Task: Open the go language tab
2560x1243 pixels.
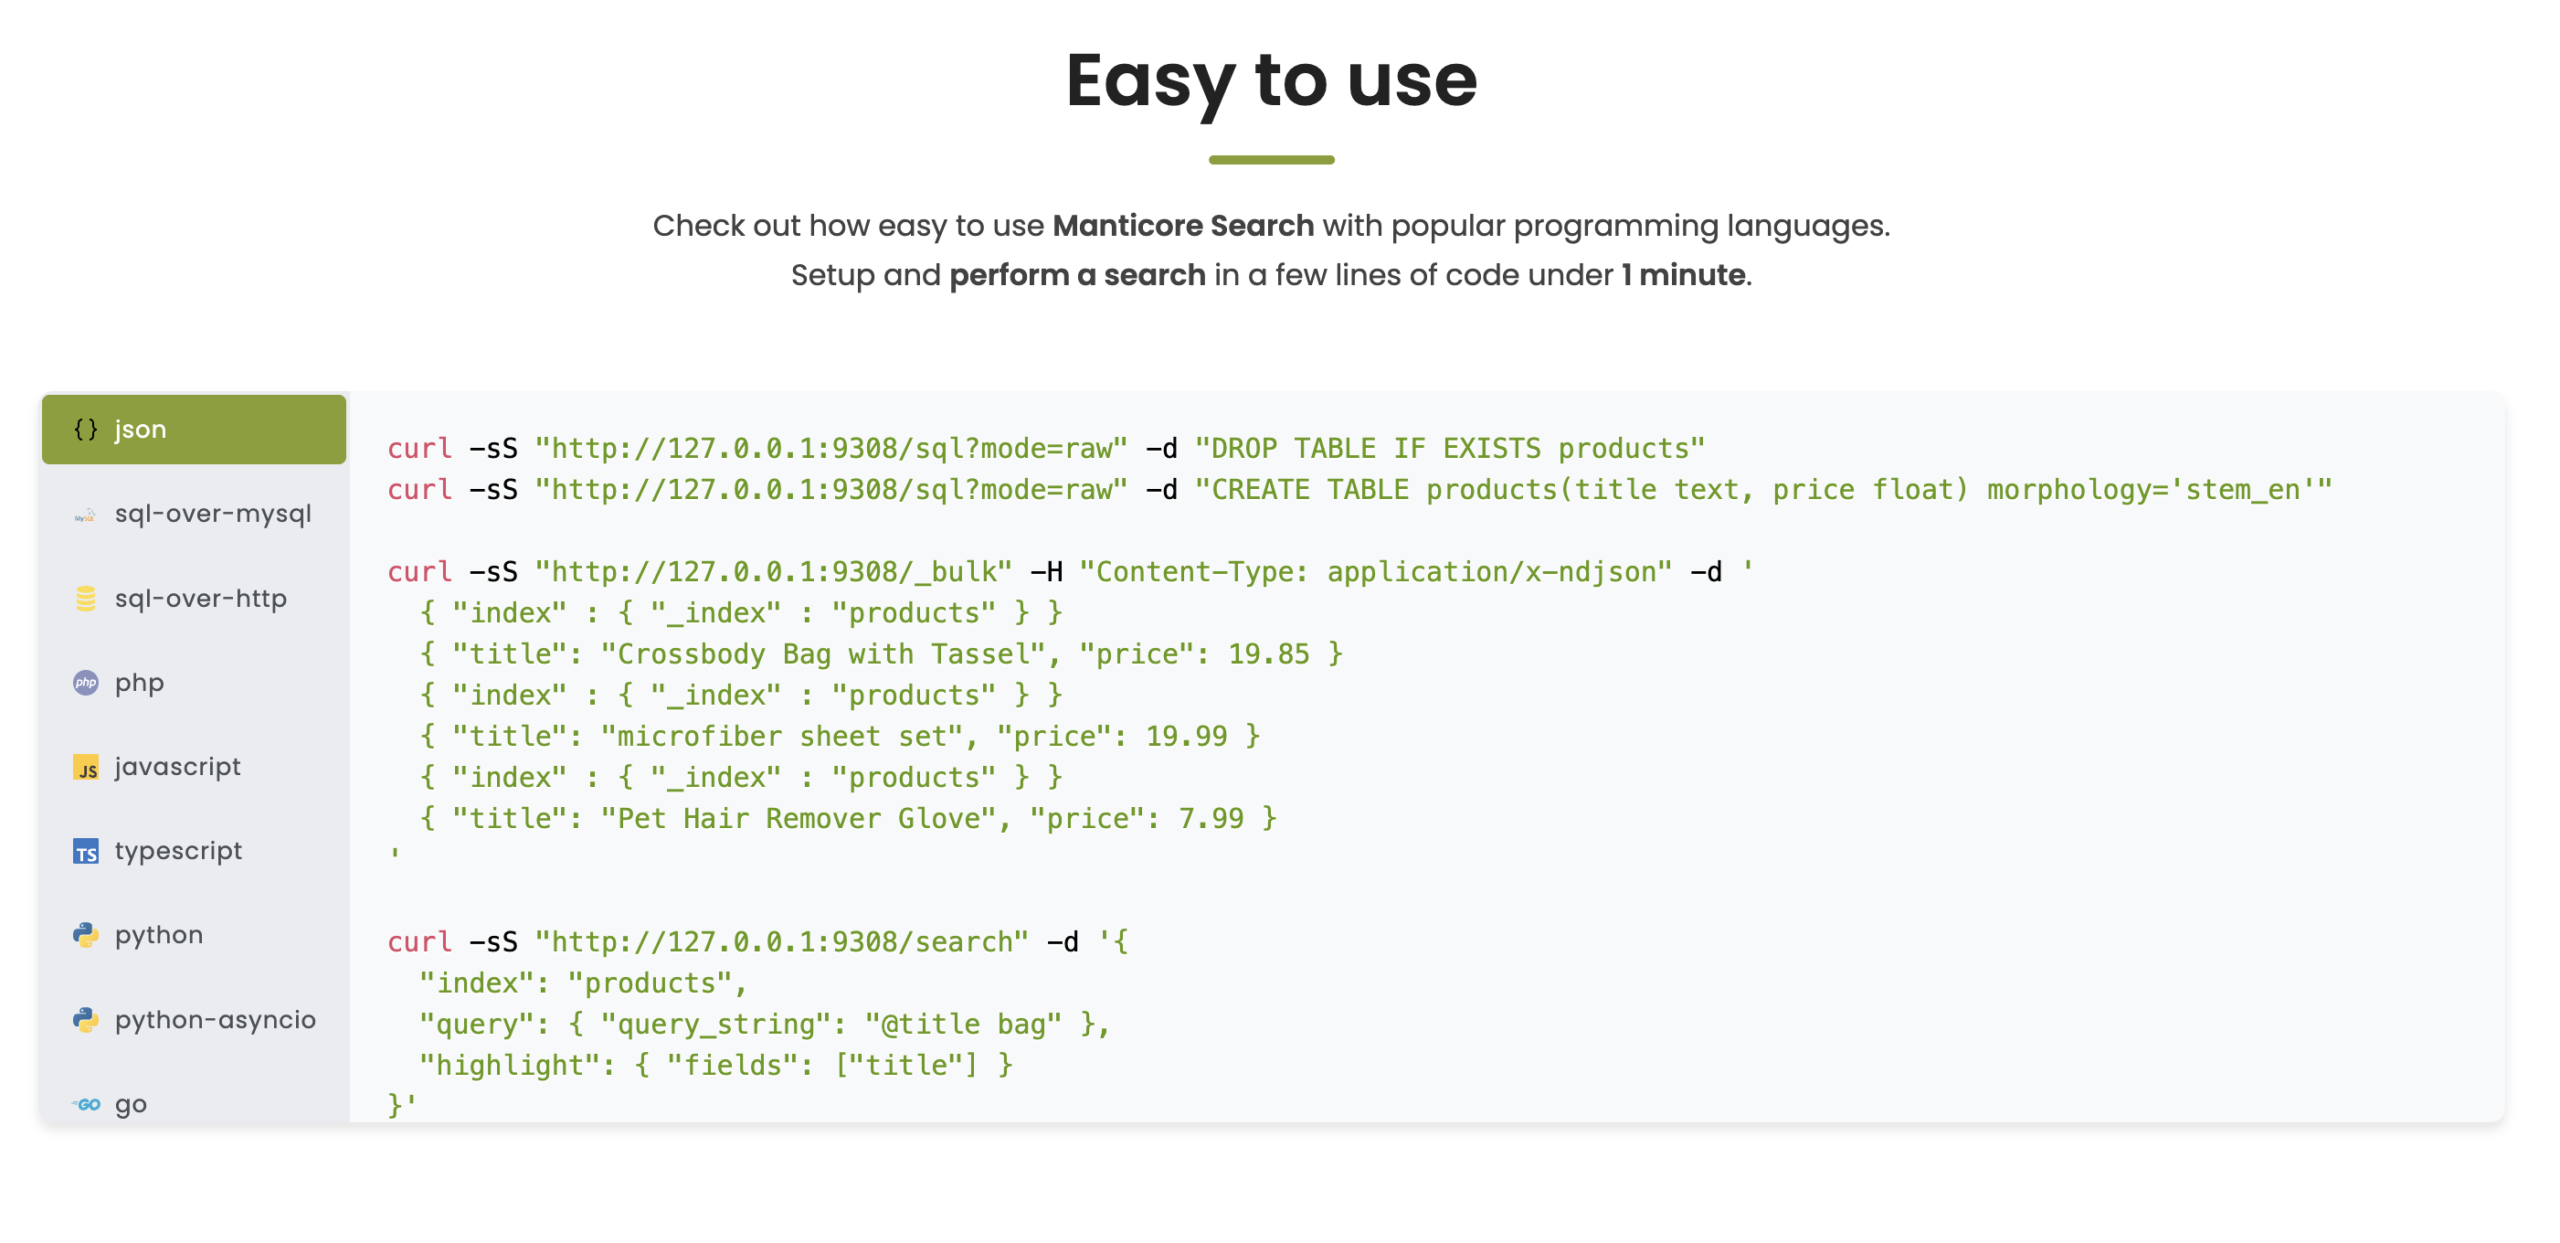Action: pos(131,1105)
